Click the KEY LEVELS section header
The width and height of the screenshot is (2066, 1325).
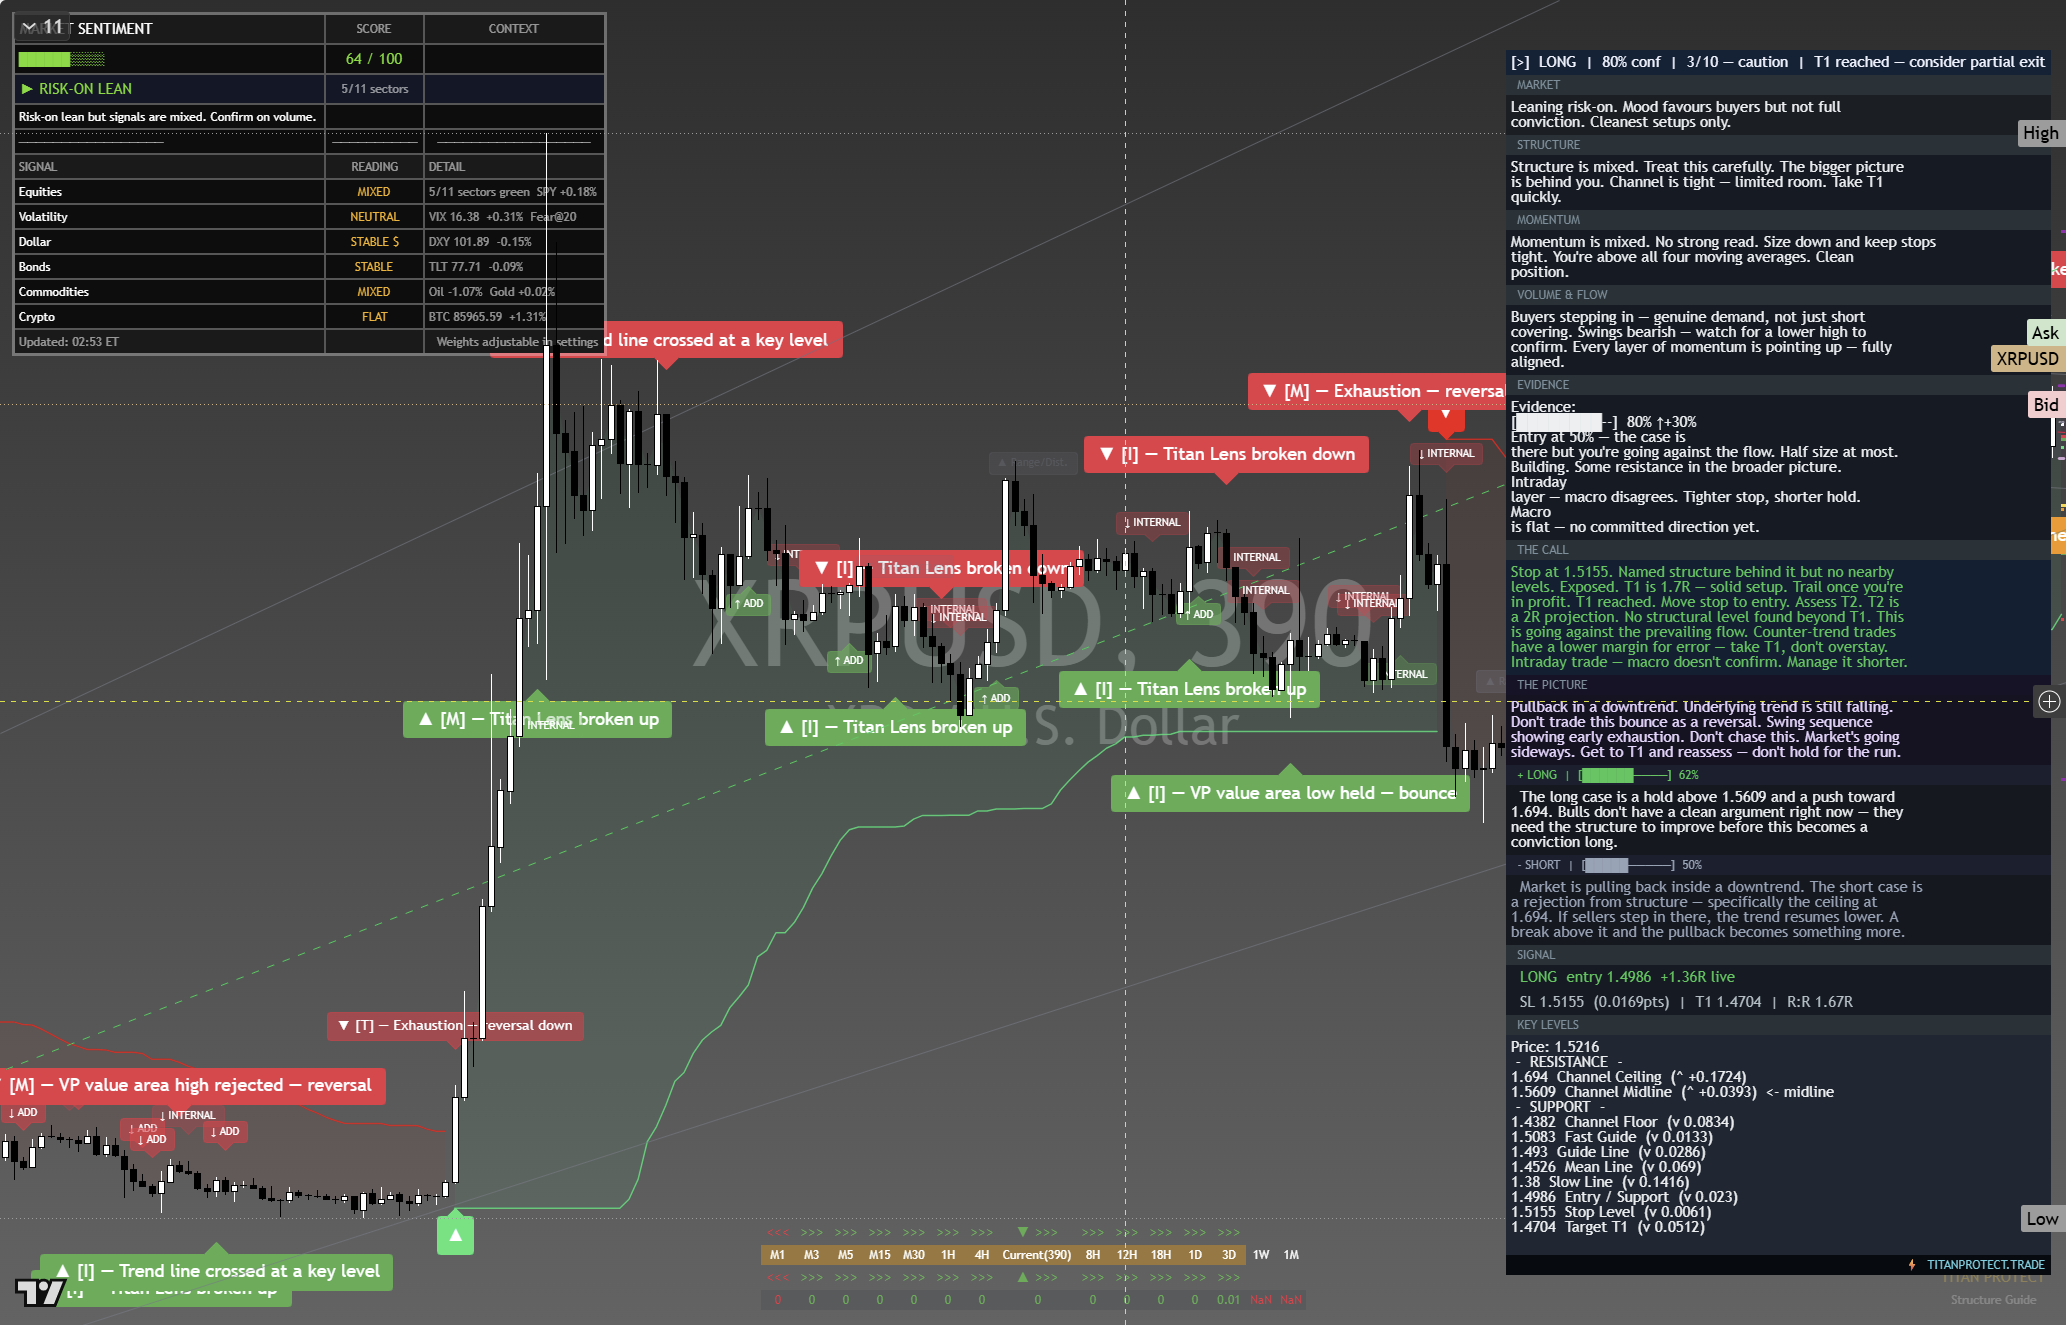click(x=1778, y=1025)
